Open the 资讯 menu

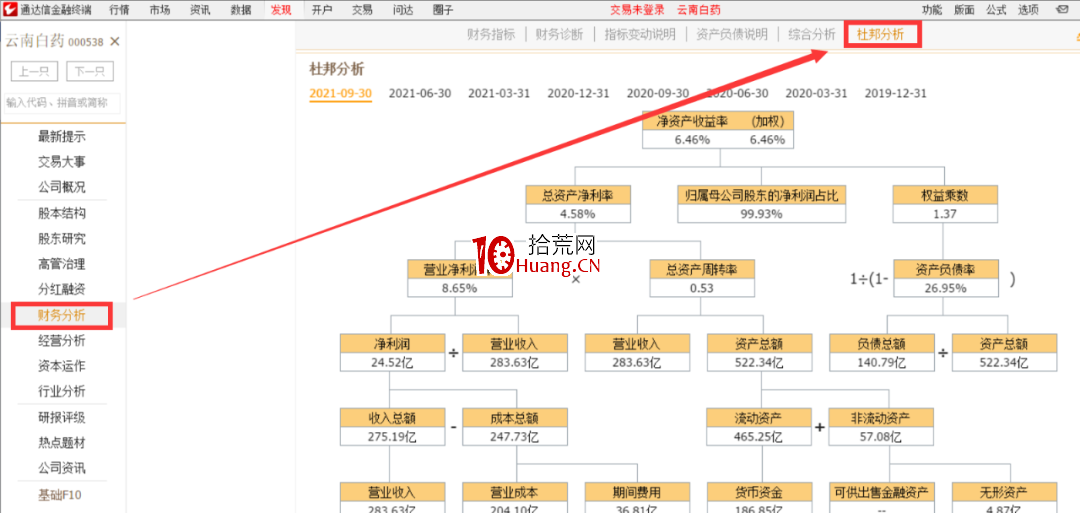tap(200, 10)
